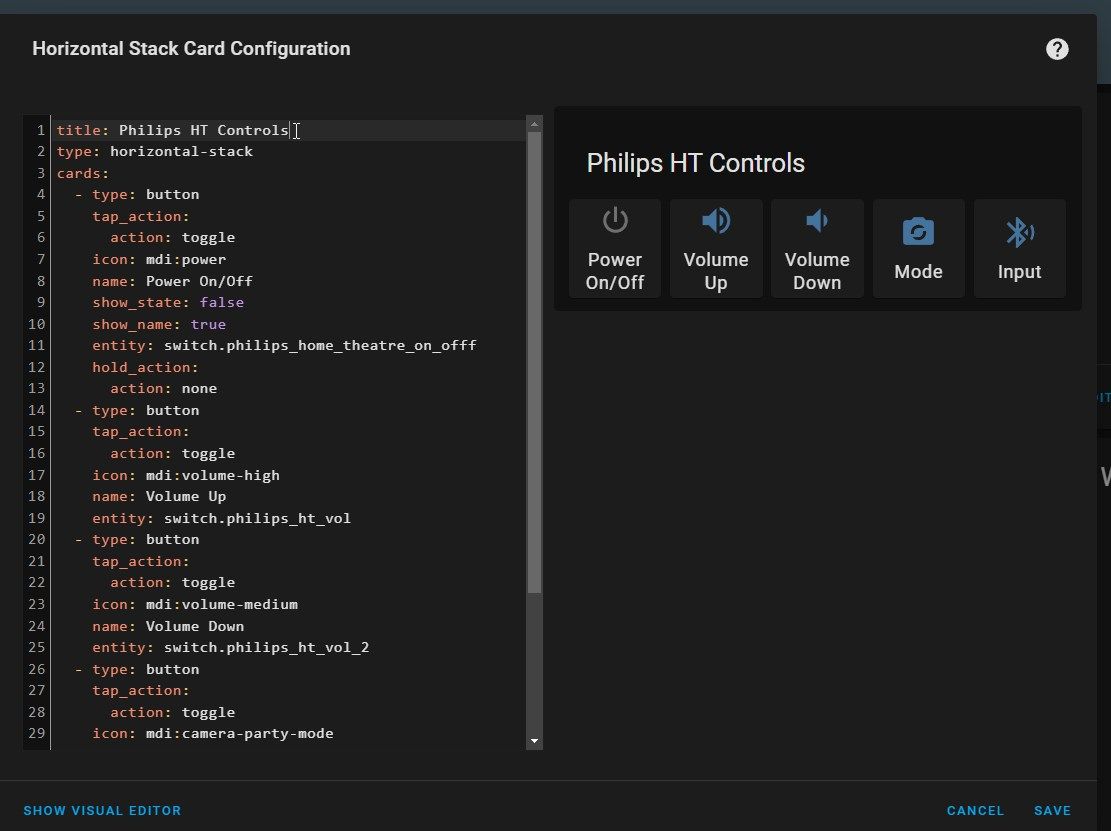Click the Cancel button
Image resolution: width=1111 pixels, height=831 pixels.
(x=975, y=810)
